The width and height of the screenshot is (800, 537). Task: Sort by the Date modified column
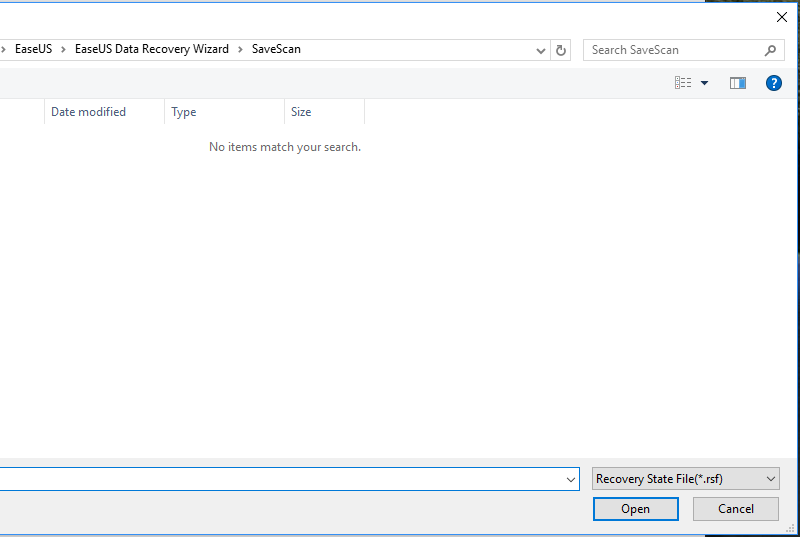coord(104,112)
